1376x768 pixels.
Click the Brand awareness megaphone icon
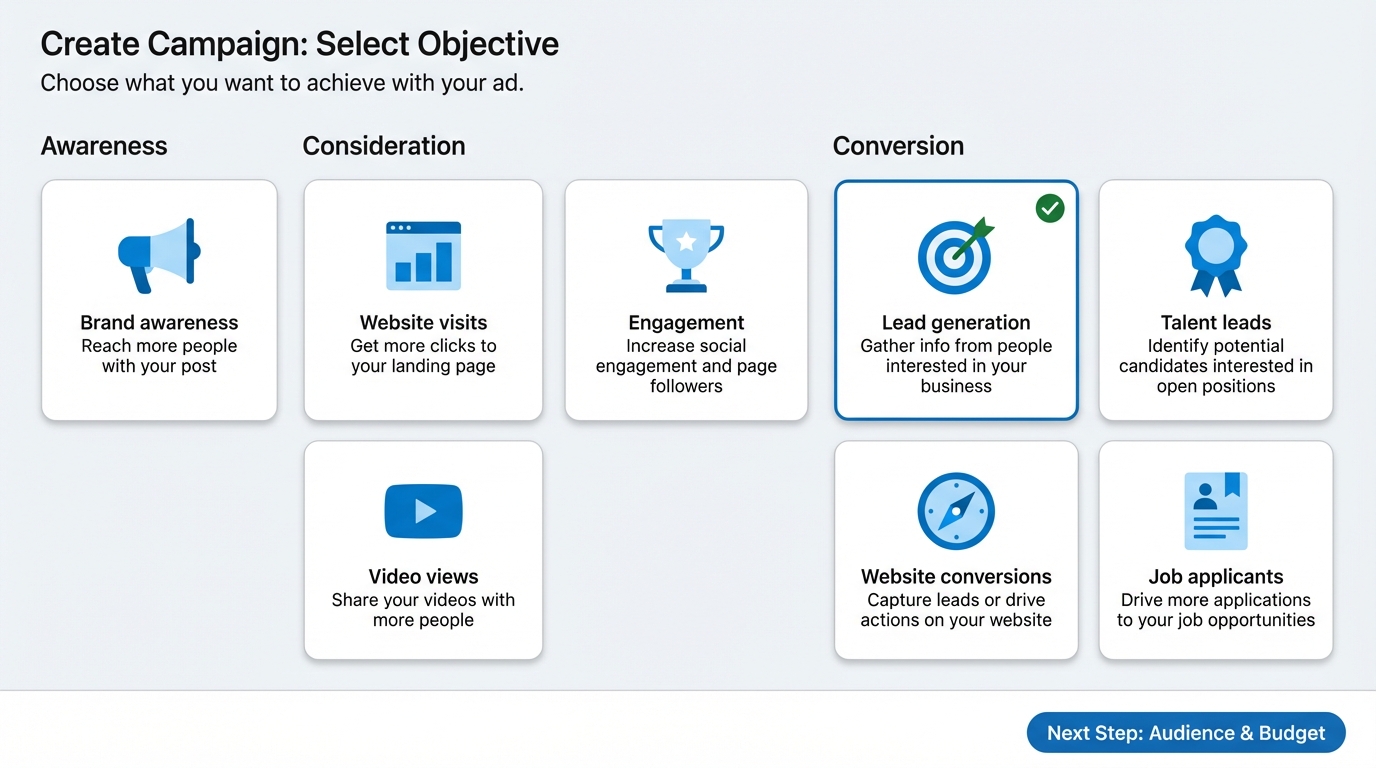[159, 256]
